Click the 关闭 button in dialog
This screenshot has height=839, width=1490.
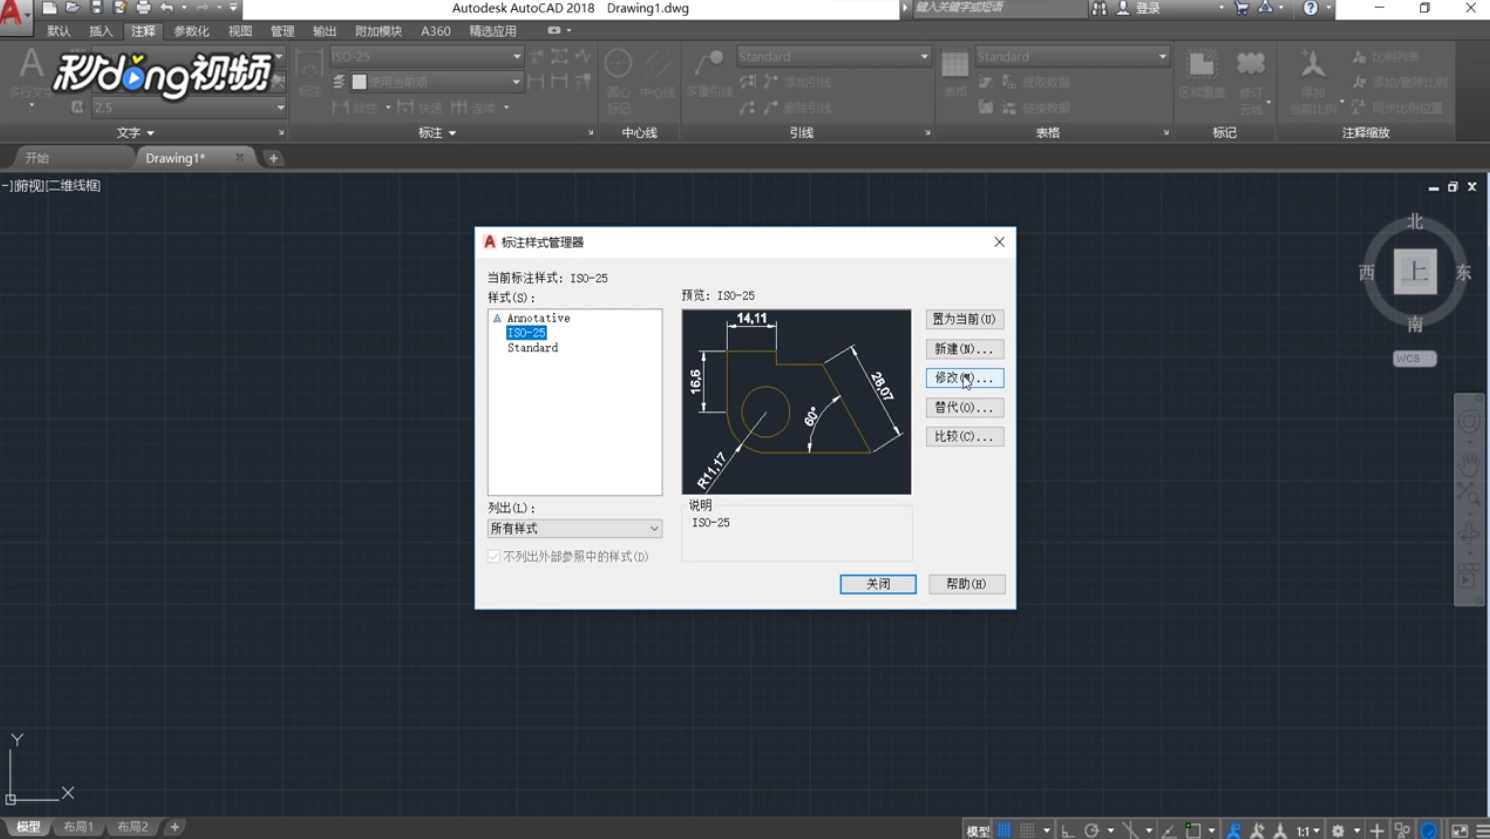(x=878, y=584)
